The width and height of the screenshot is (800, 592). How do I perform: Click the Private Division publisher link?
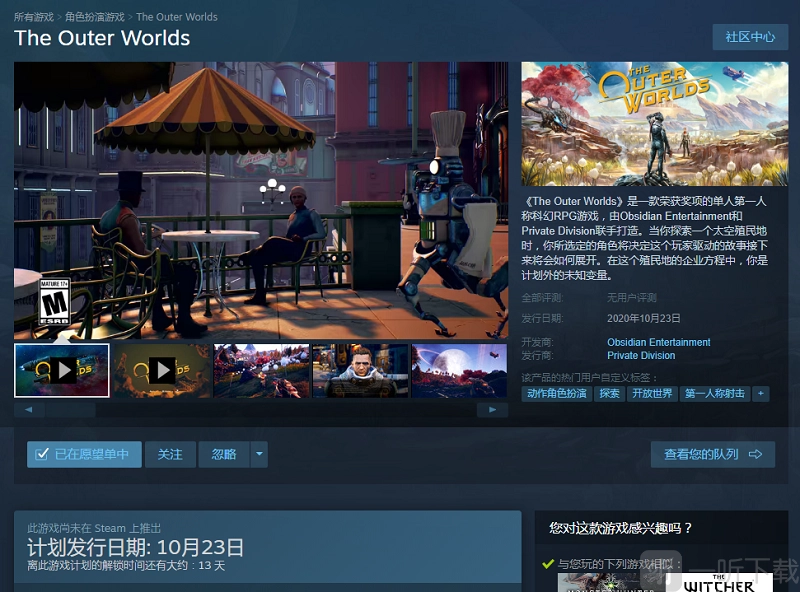(x=641, y=355)
